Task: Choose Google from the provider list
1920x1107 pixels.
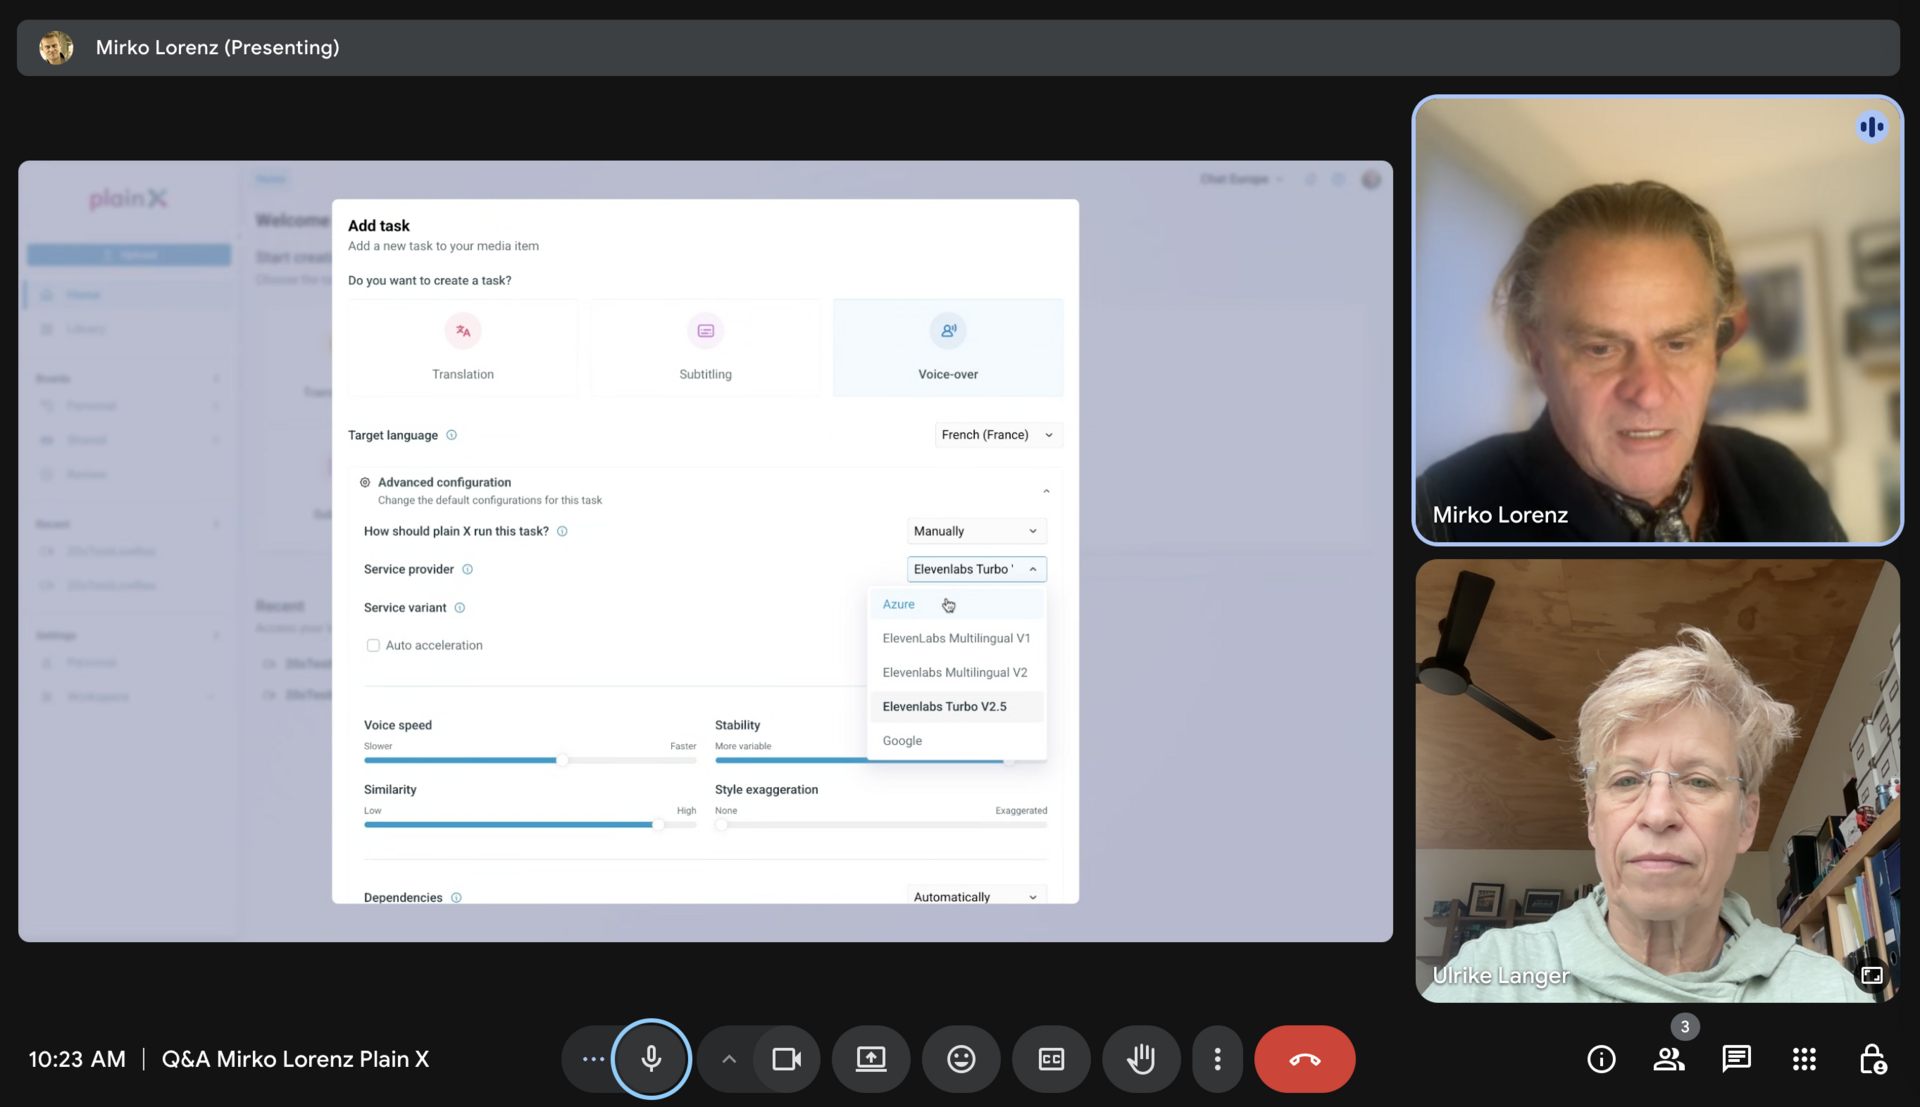Action: click(901, 740)
